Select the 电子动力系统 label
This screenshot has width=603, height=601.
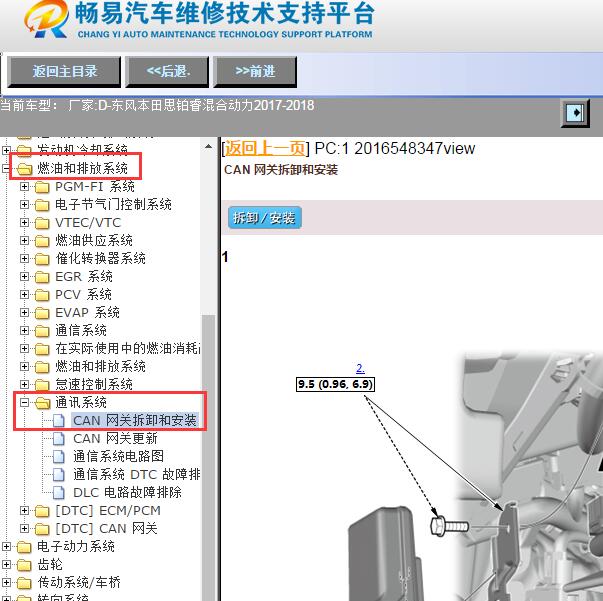76,546
